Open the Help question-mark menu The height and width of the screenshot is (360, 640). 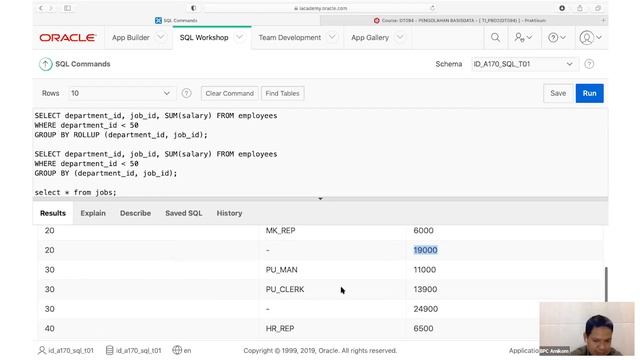pos(557,38)
